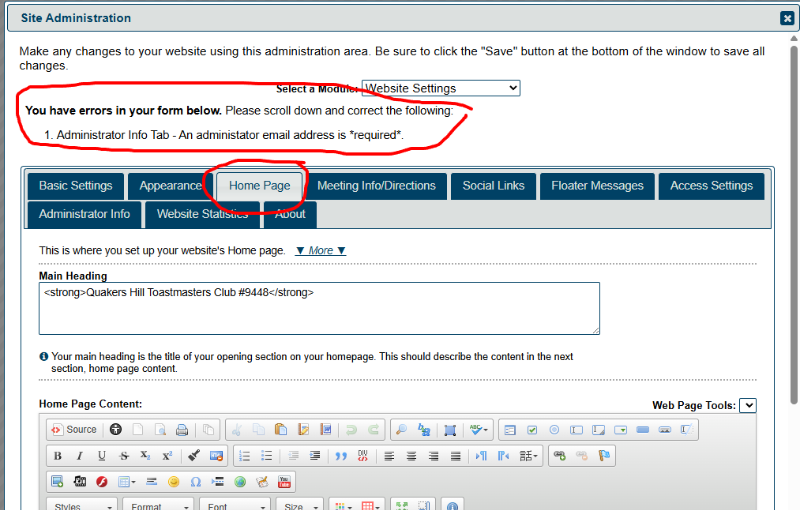Screen dimensions: 800x510
Task: Open the Select a Module dropdown
Action: [440, 89]
